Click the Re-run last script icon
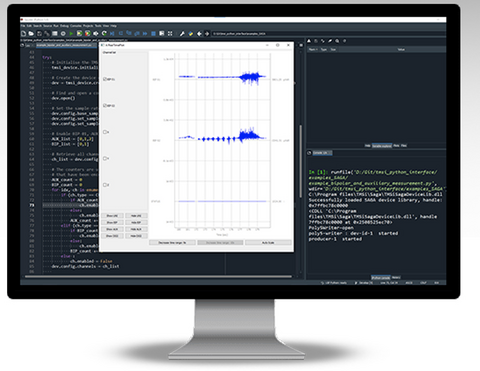Image resolution: width=480 pixels, height=371 pixels. point(104,34)
